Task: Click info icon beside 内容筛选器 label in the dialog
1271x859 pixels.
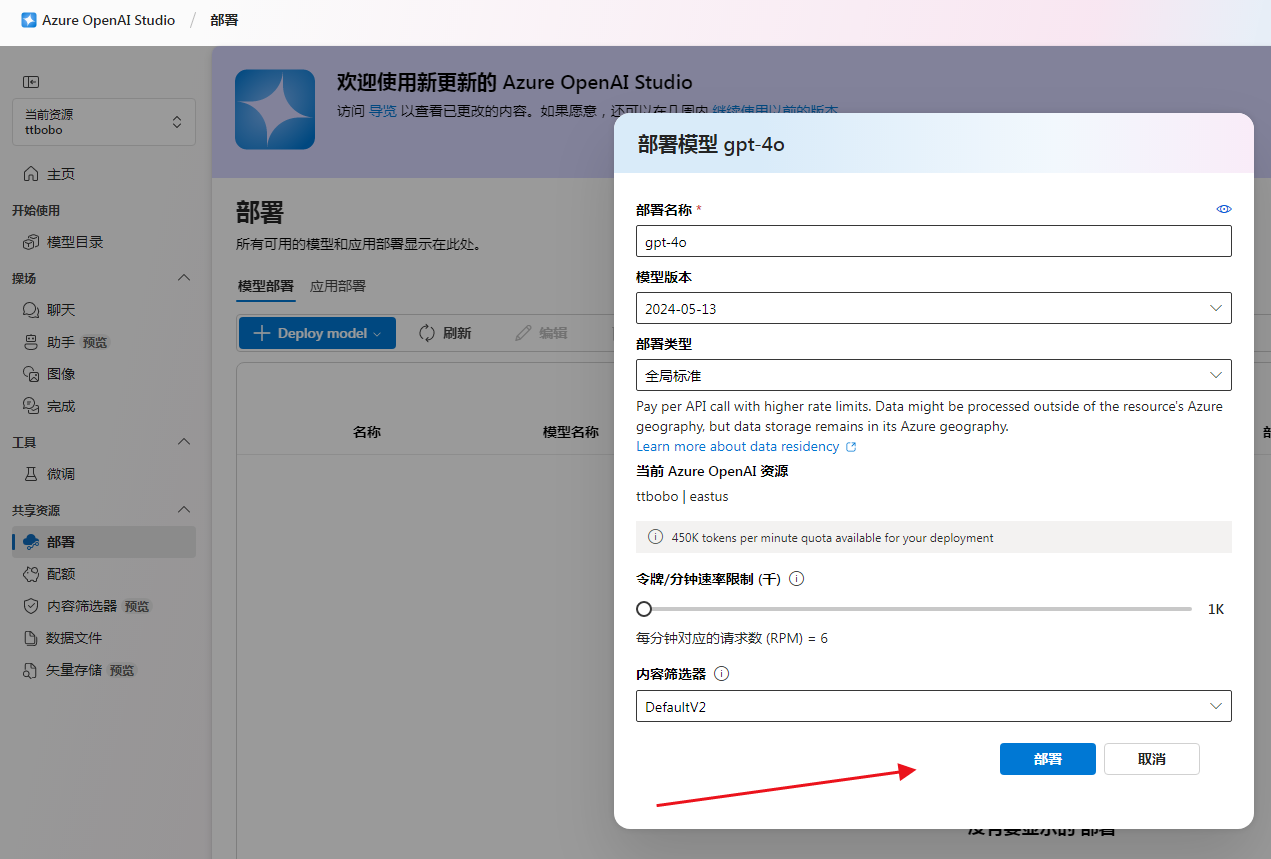Action: [x=722, y=674]
